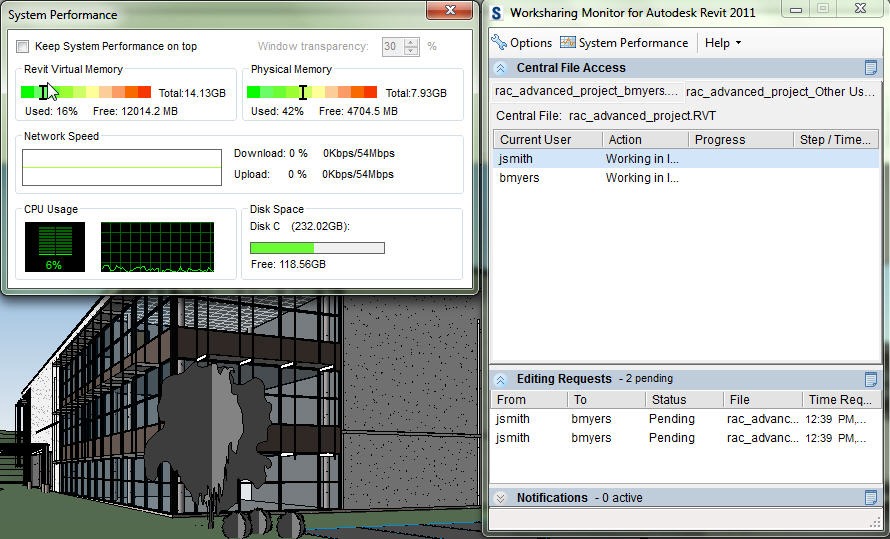The height and width of the screenshot is (539, 890).
Task: Click Step / Time column header
Action: point(836,140)
